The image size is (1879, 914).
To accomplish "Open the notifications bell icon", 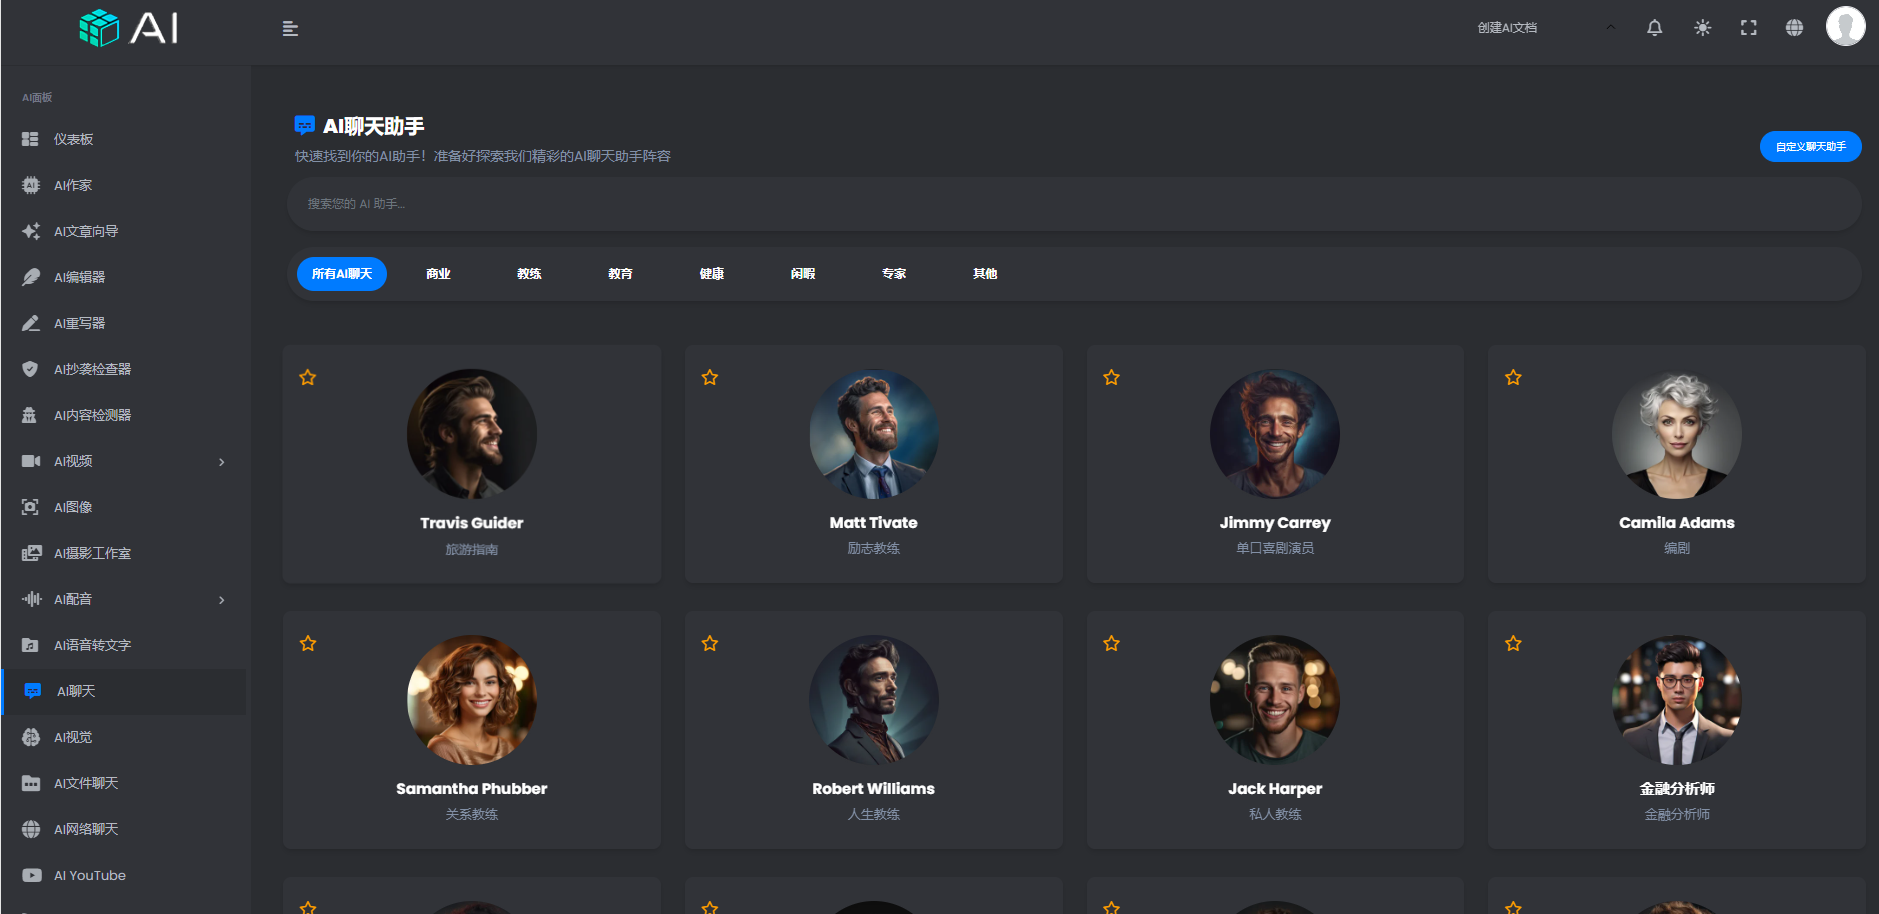I will (x=1654, y=28).
